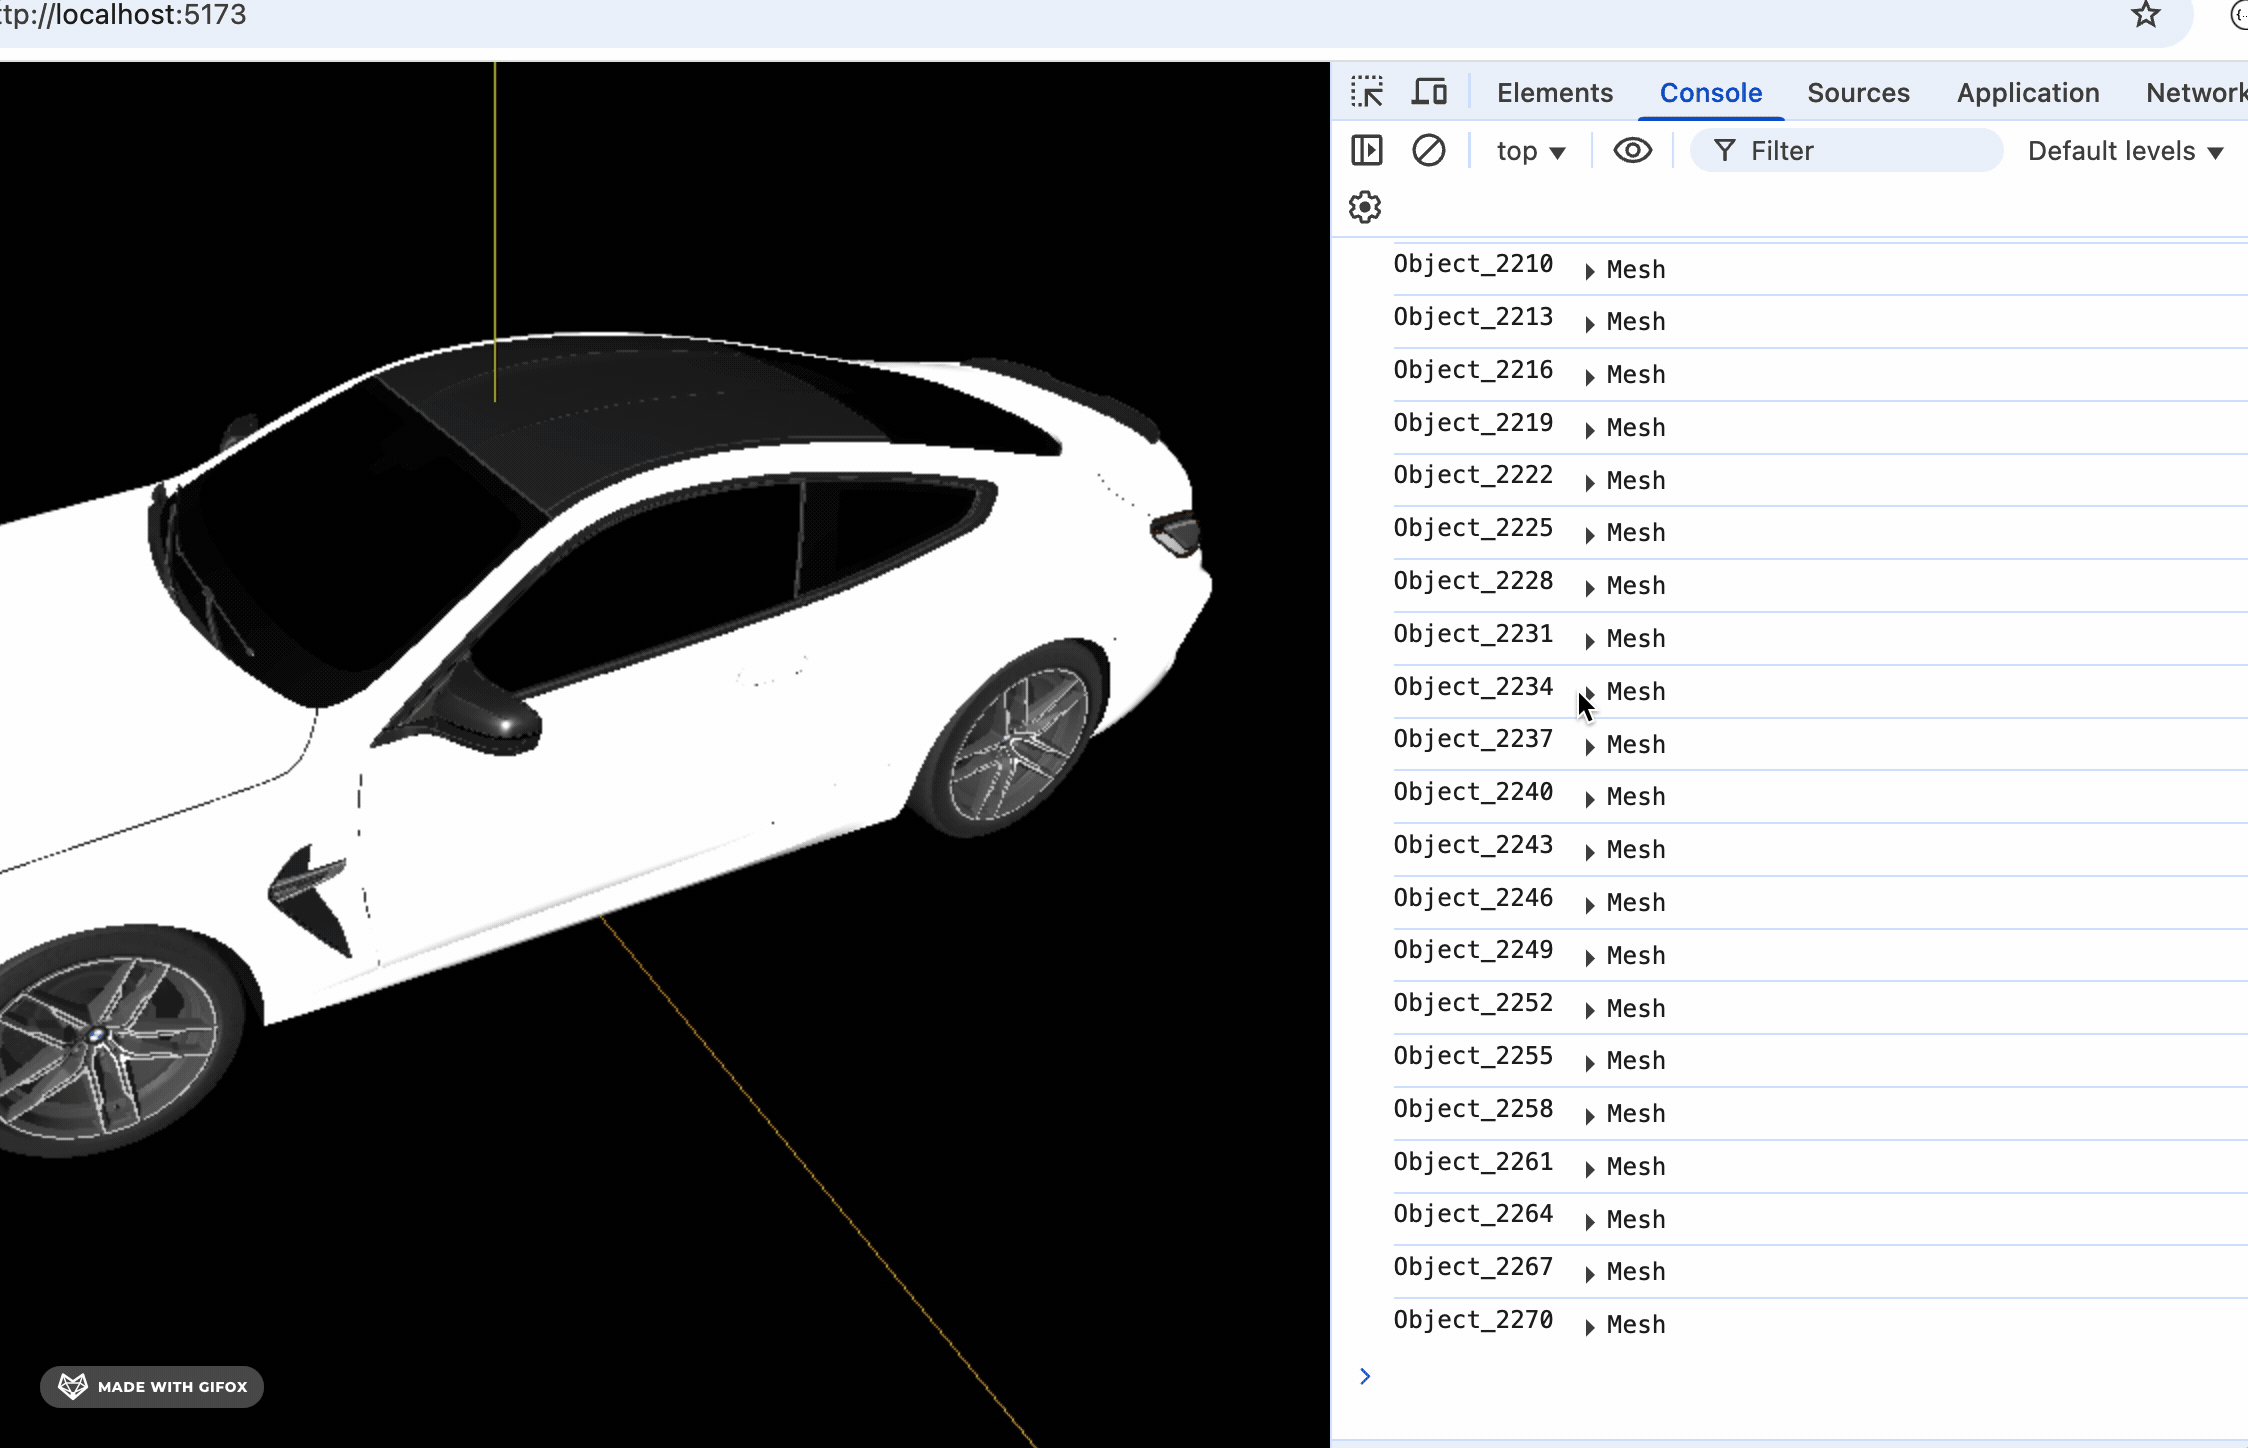Expand the Mesh for Object_2261
2248x1448 pixels.
click(1589, 1169)
